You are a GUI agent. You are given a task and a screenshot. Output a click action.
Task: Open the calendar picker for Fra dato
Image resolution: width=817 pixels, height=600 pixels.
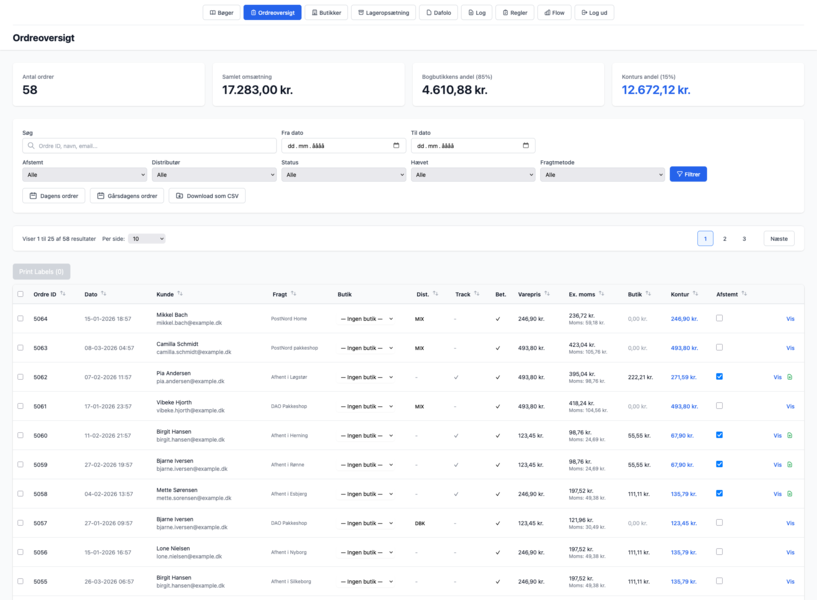point(396,146)
